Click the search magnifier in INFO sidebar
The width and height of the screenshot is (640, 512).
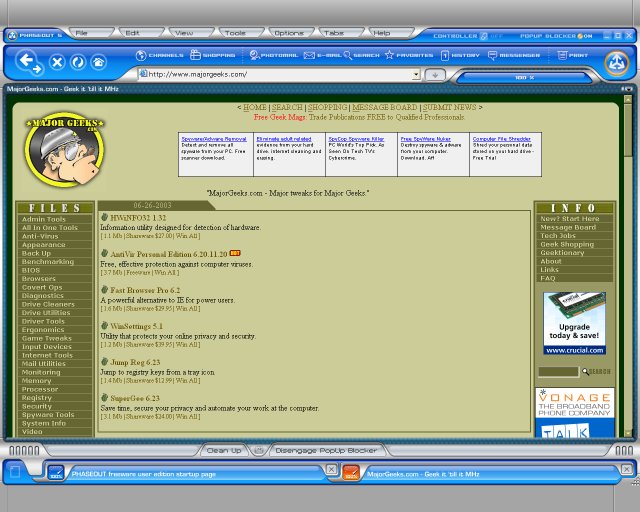click(x=585, y=372)
